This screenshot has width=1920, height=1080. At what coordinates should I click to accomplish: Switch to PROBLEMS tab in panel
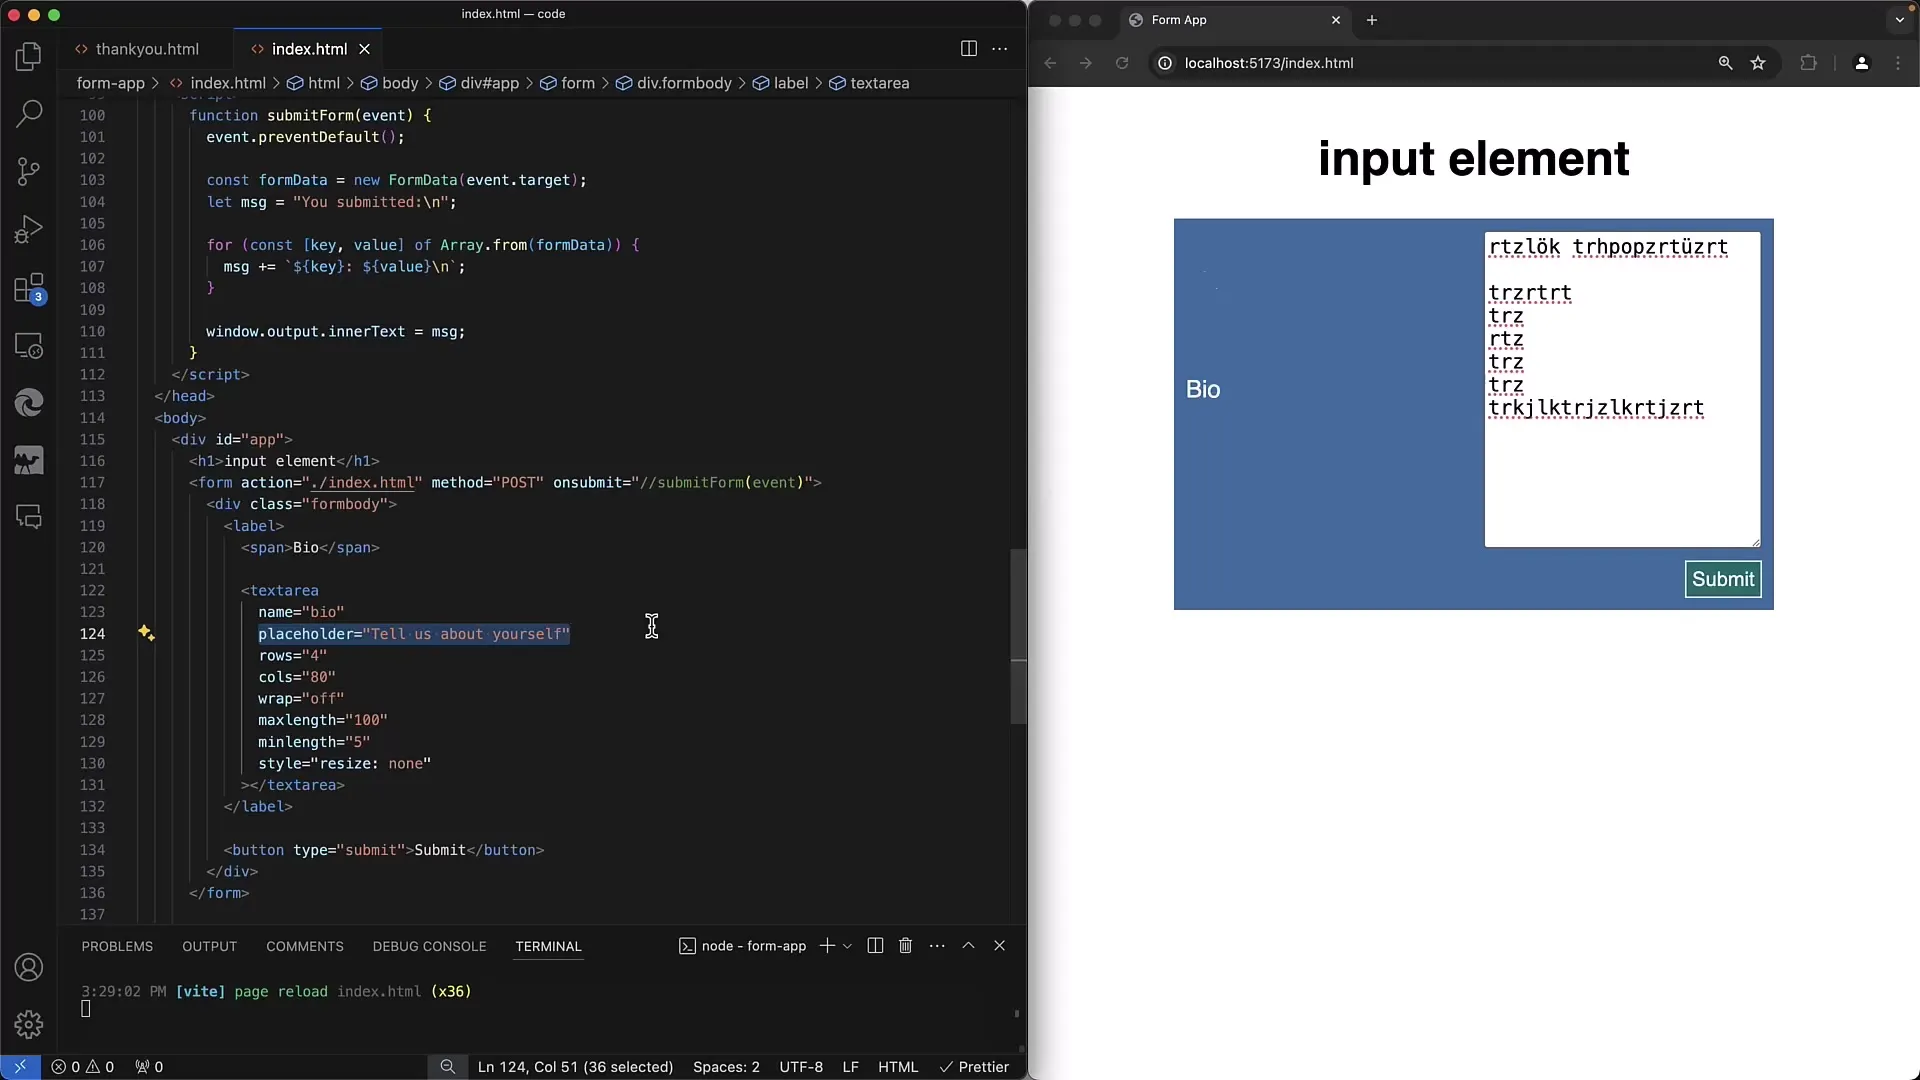pyautogui.click(x=117, y=945)
